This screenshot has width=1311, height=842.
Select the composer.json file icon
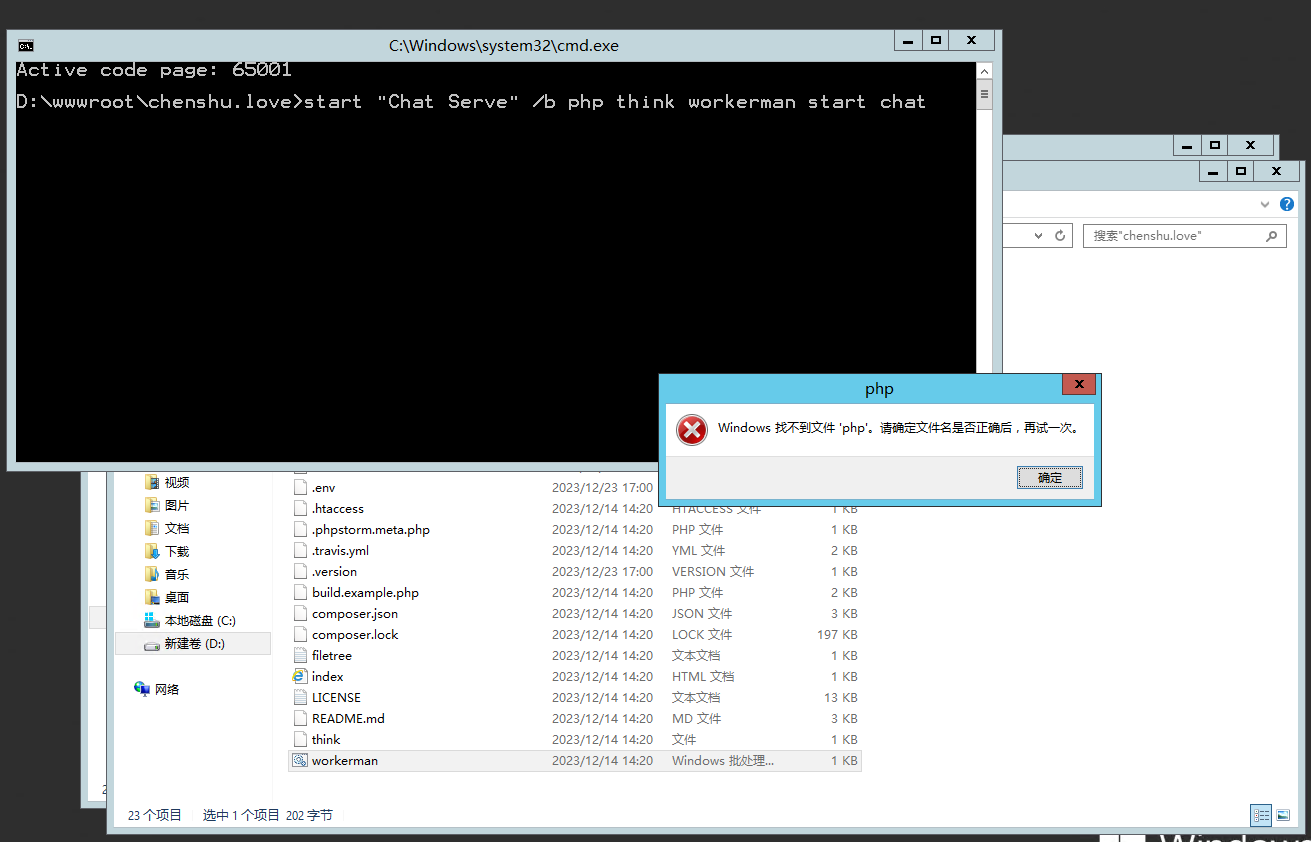[300, 614]
